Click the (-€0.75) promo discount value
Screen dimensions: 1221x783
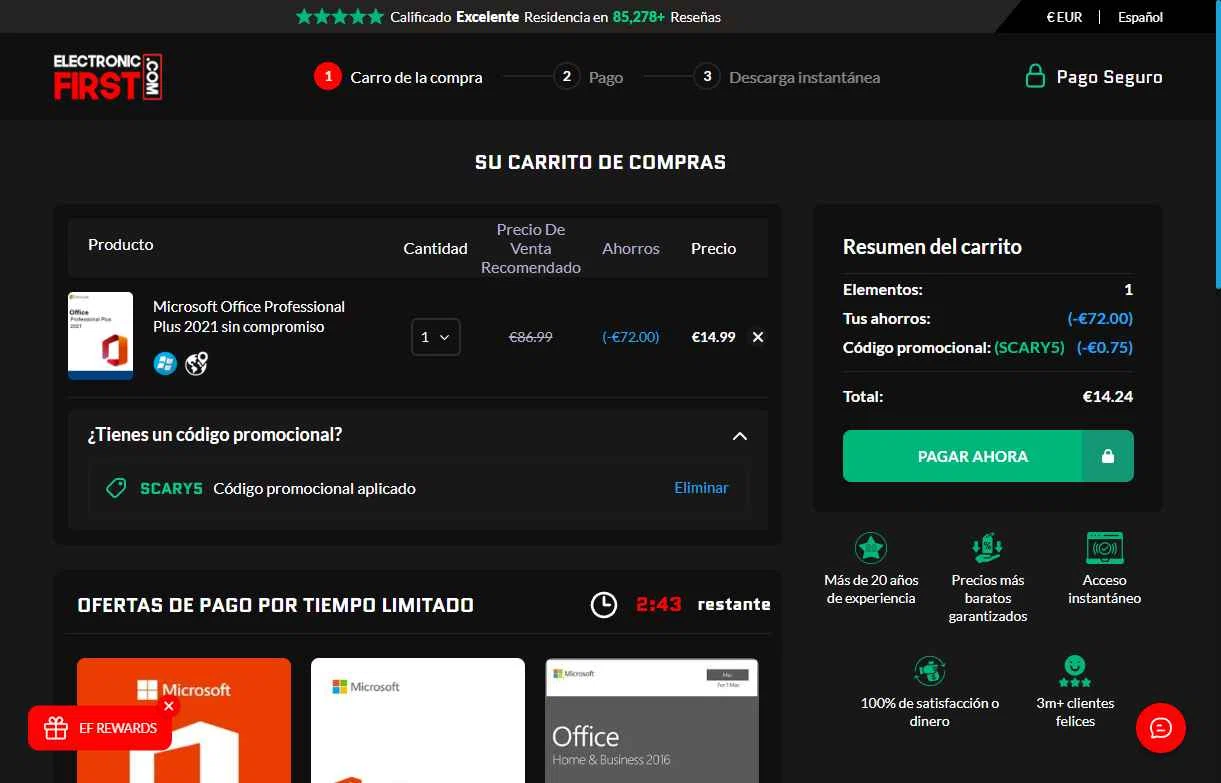point(1105,348)
